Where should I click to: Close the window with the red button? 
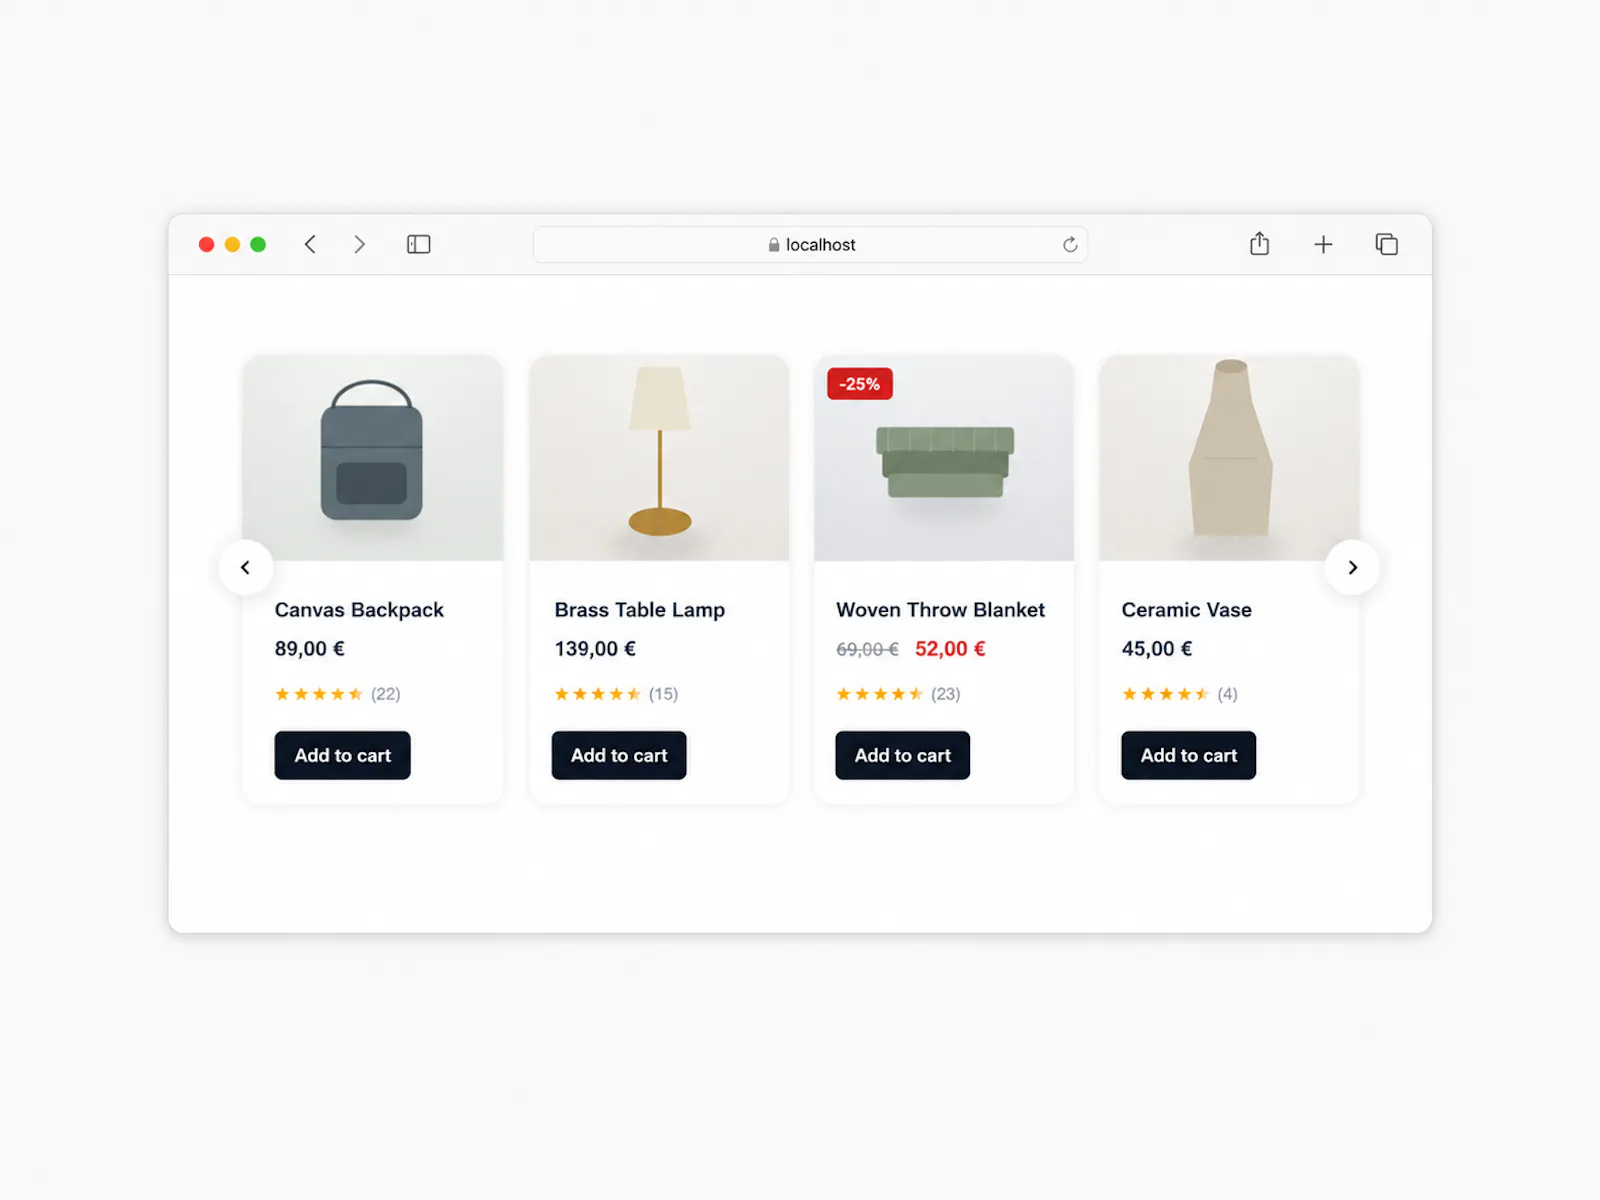[207, 244]
